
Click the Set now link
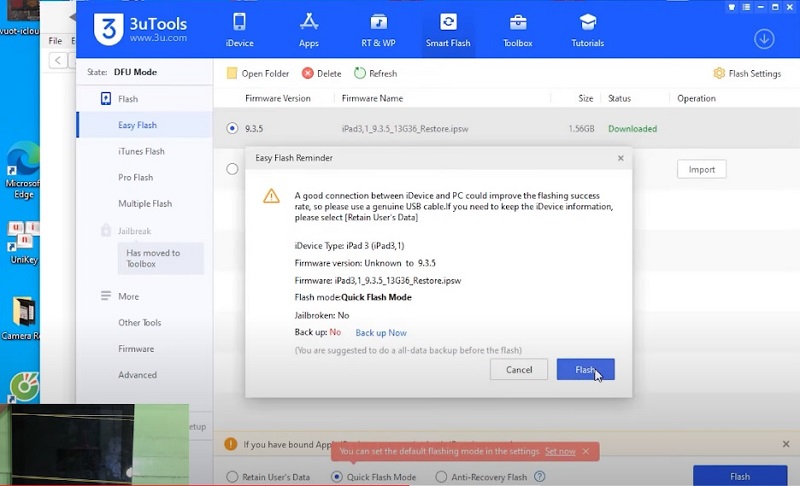[560, 451]
